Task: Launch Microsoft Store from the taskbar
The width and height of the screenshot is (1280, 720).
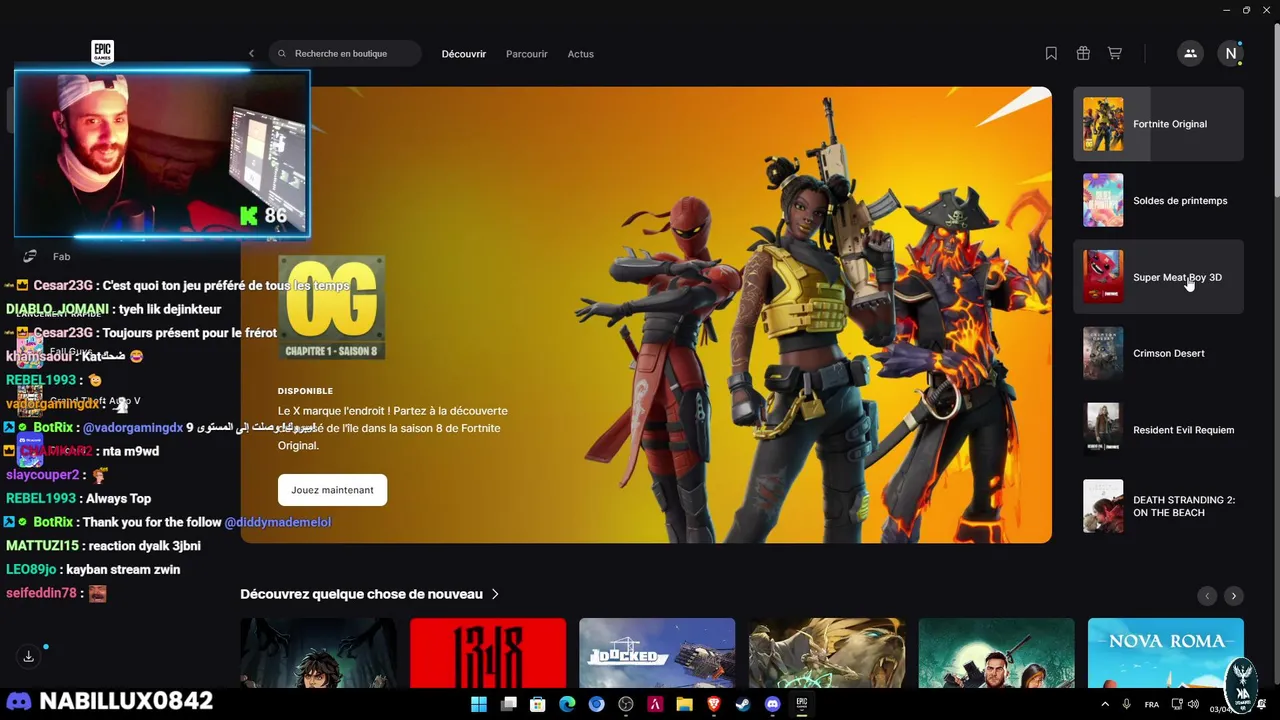Action: point(537,704)
